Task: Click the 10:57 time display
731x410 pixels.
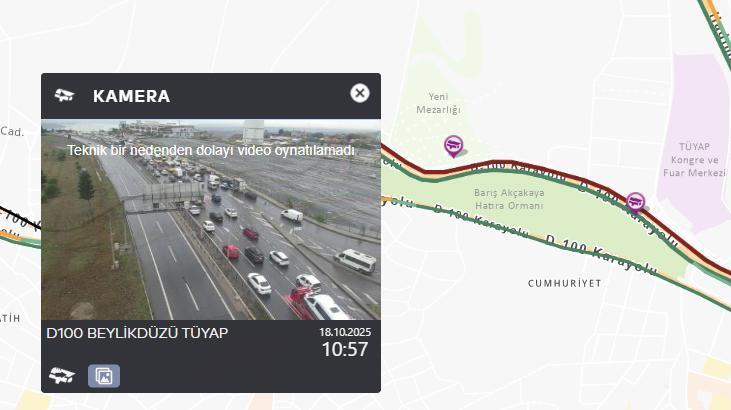Action: point(345,349)
